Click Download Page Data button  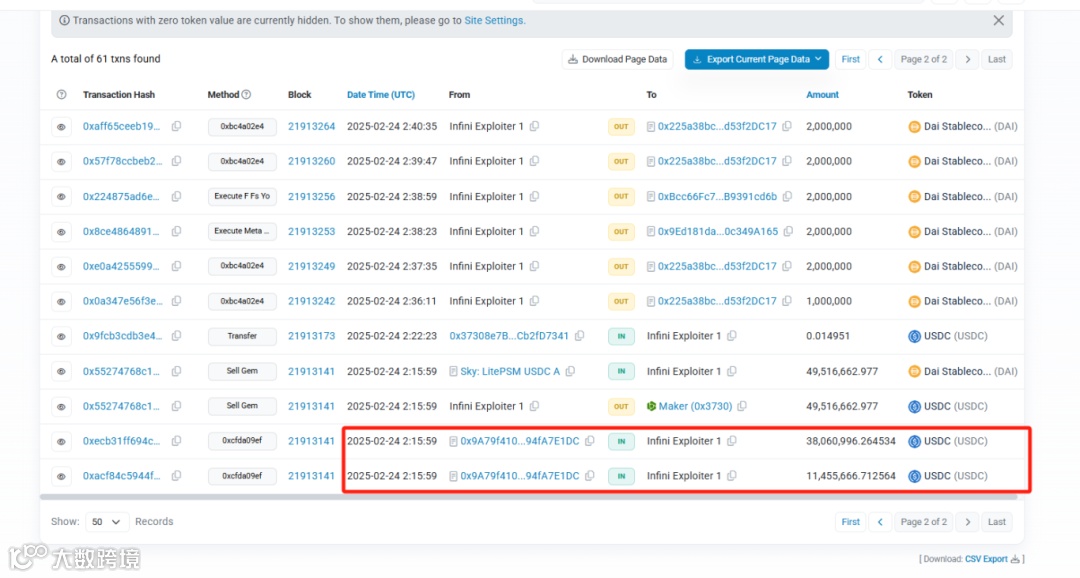618,59
